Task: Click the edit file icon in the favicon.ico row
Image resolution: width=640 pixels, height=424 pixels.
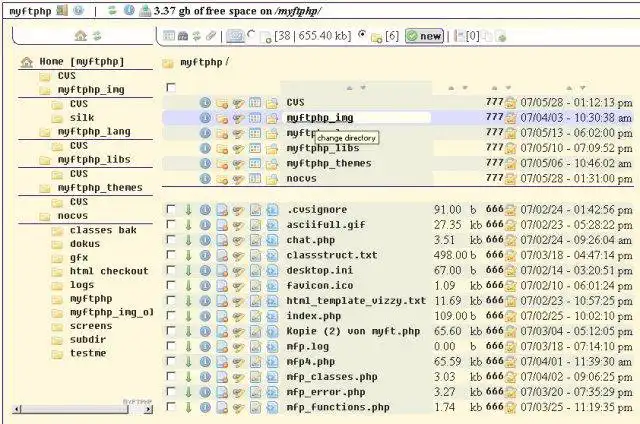Action: [x=255, y=286]
